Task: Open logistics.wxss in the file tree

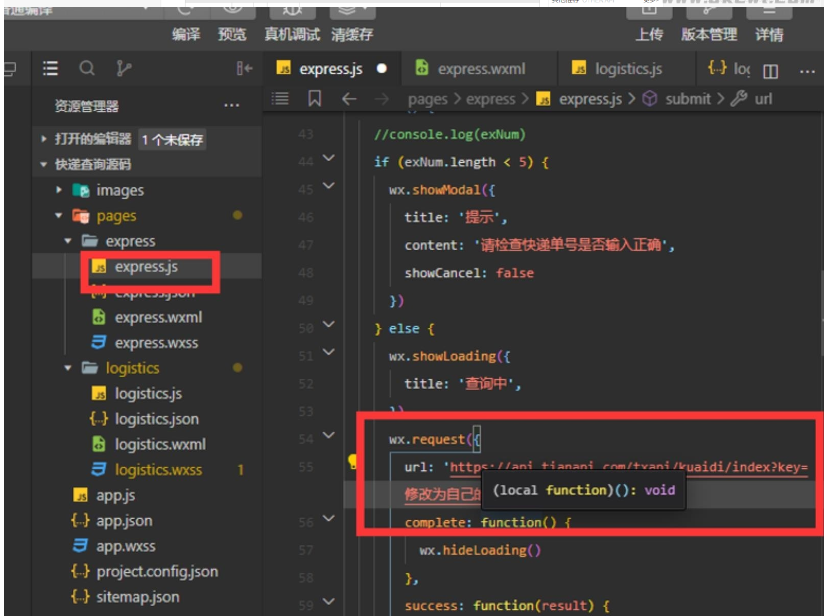Action: [158, 470]
